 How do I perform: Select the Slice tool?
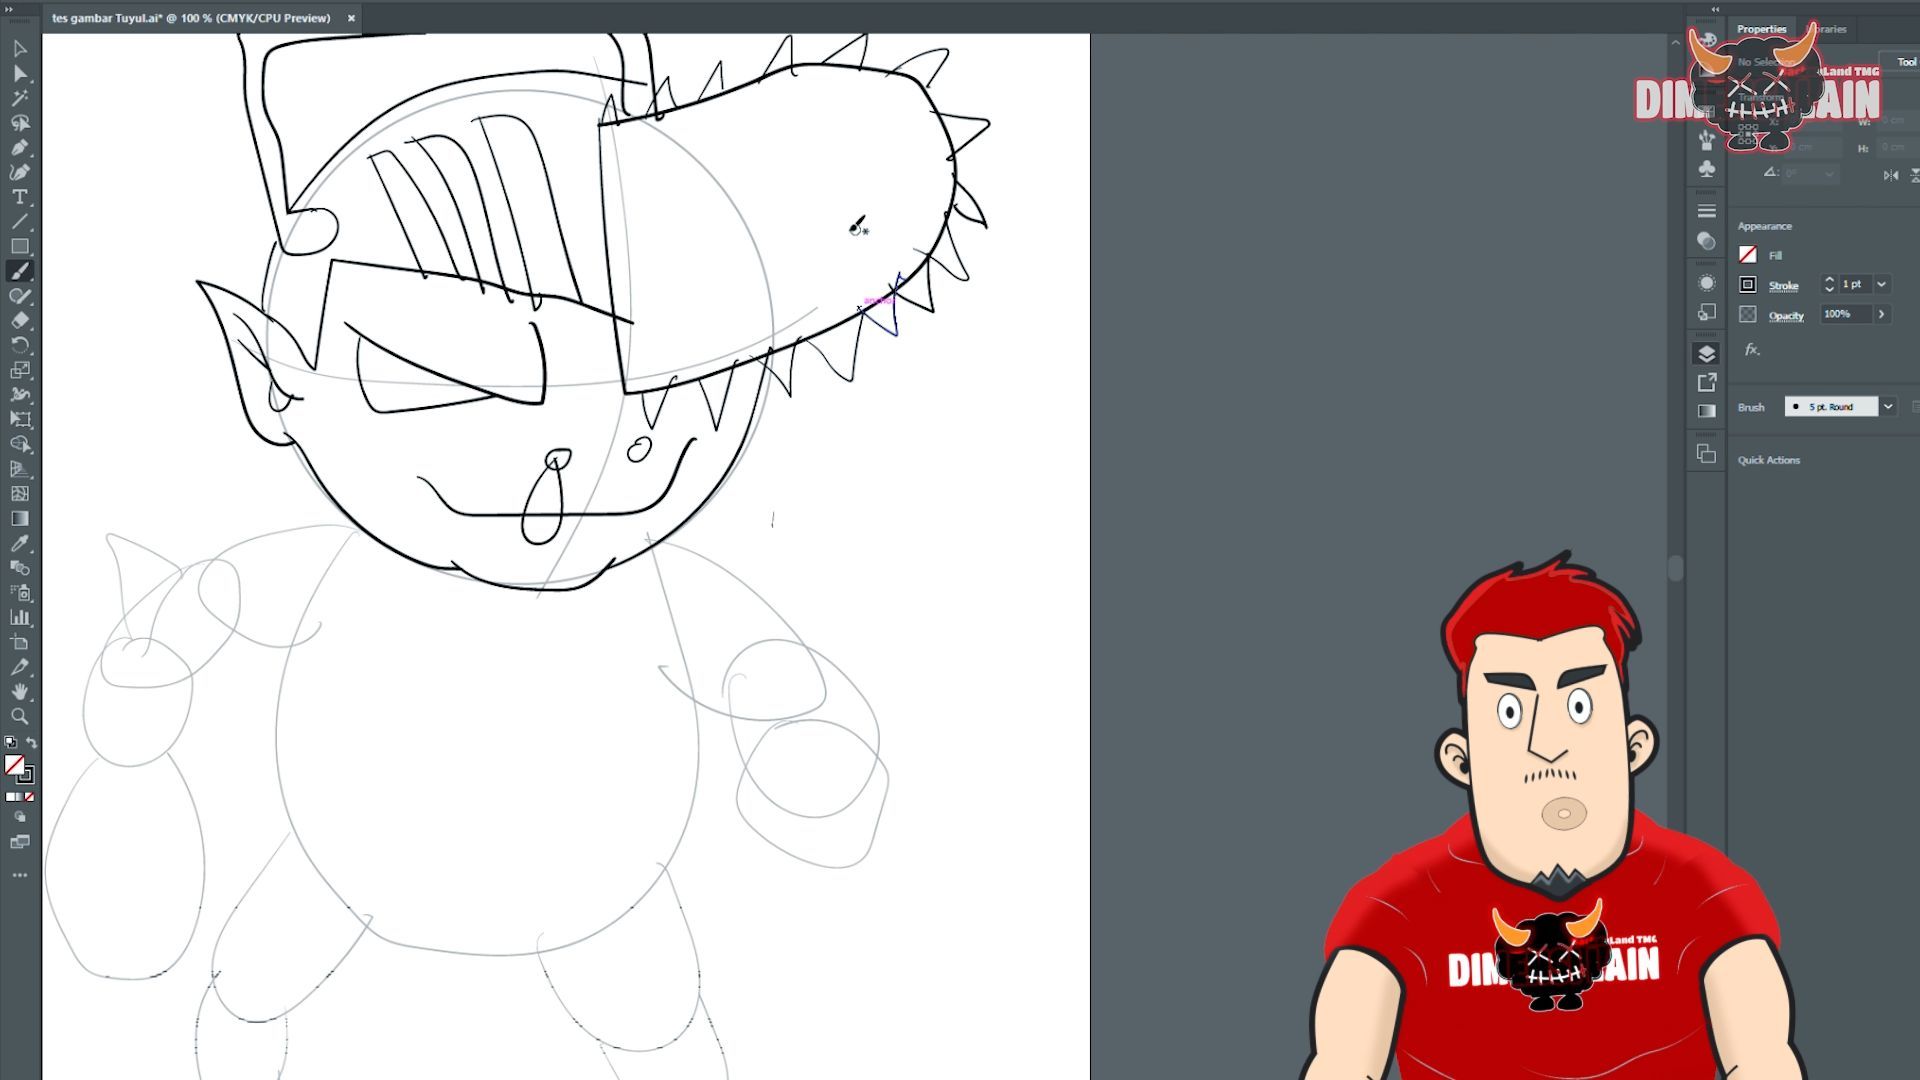(20, 667)
